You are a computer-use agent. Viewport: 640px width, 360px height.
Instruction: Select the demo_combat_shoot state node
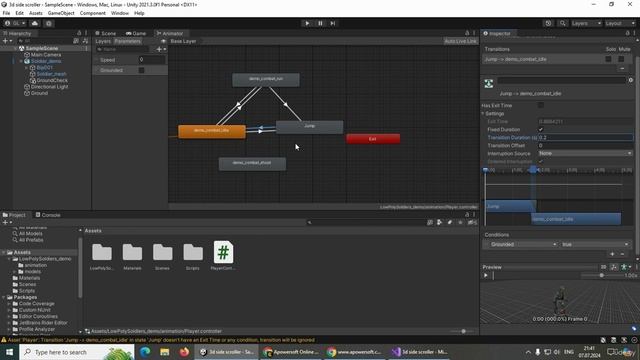(x=252, y=164)
